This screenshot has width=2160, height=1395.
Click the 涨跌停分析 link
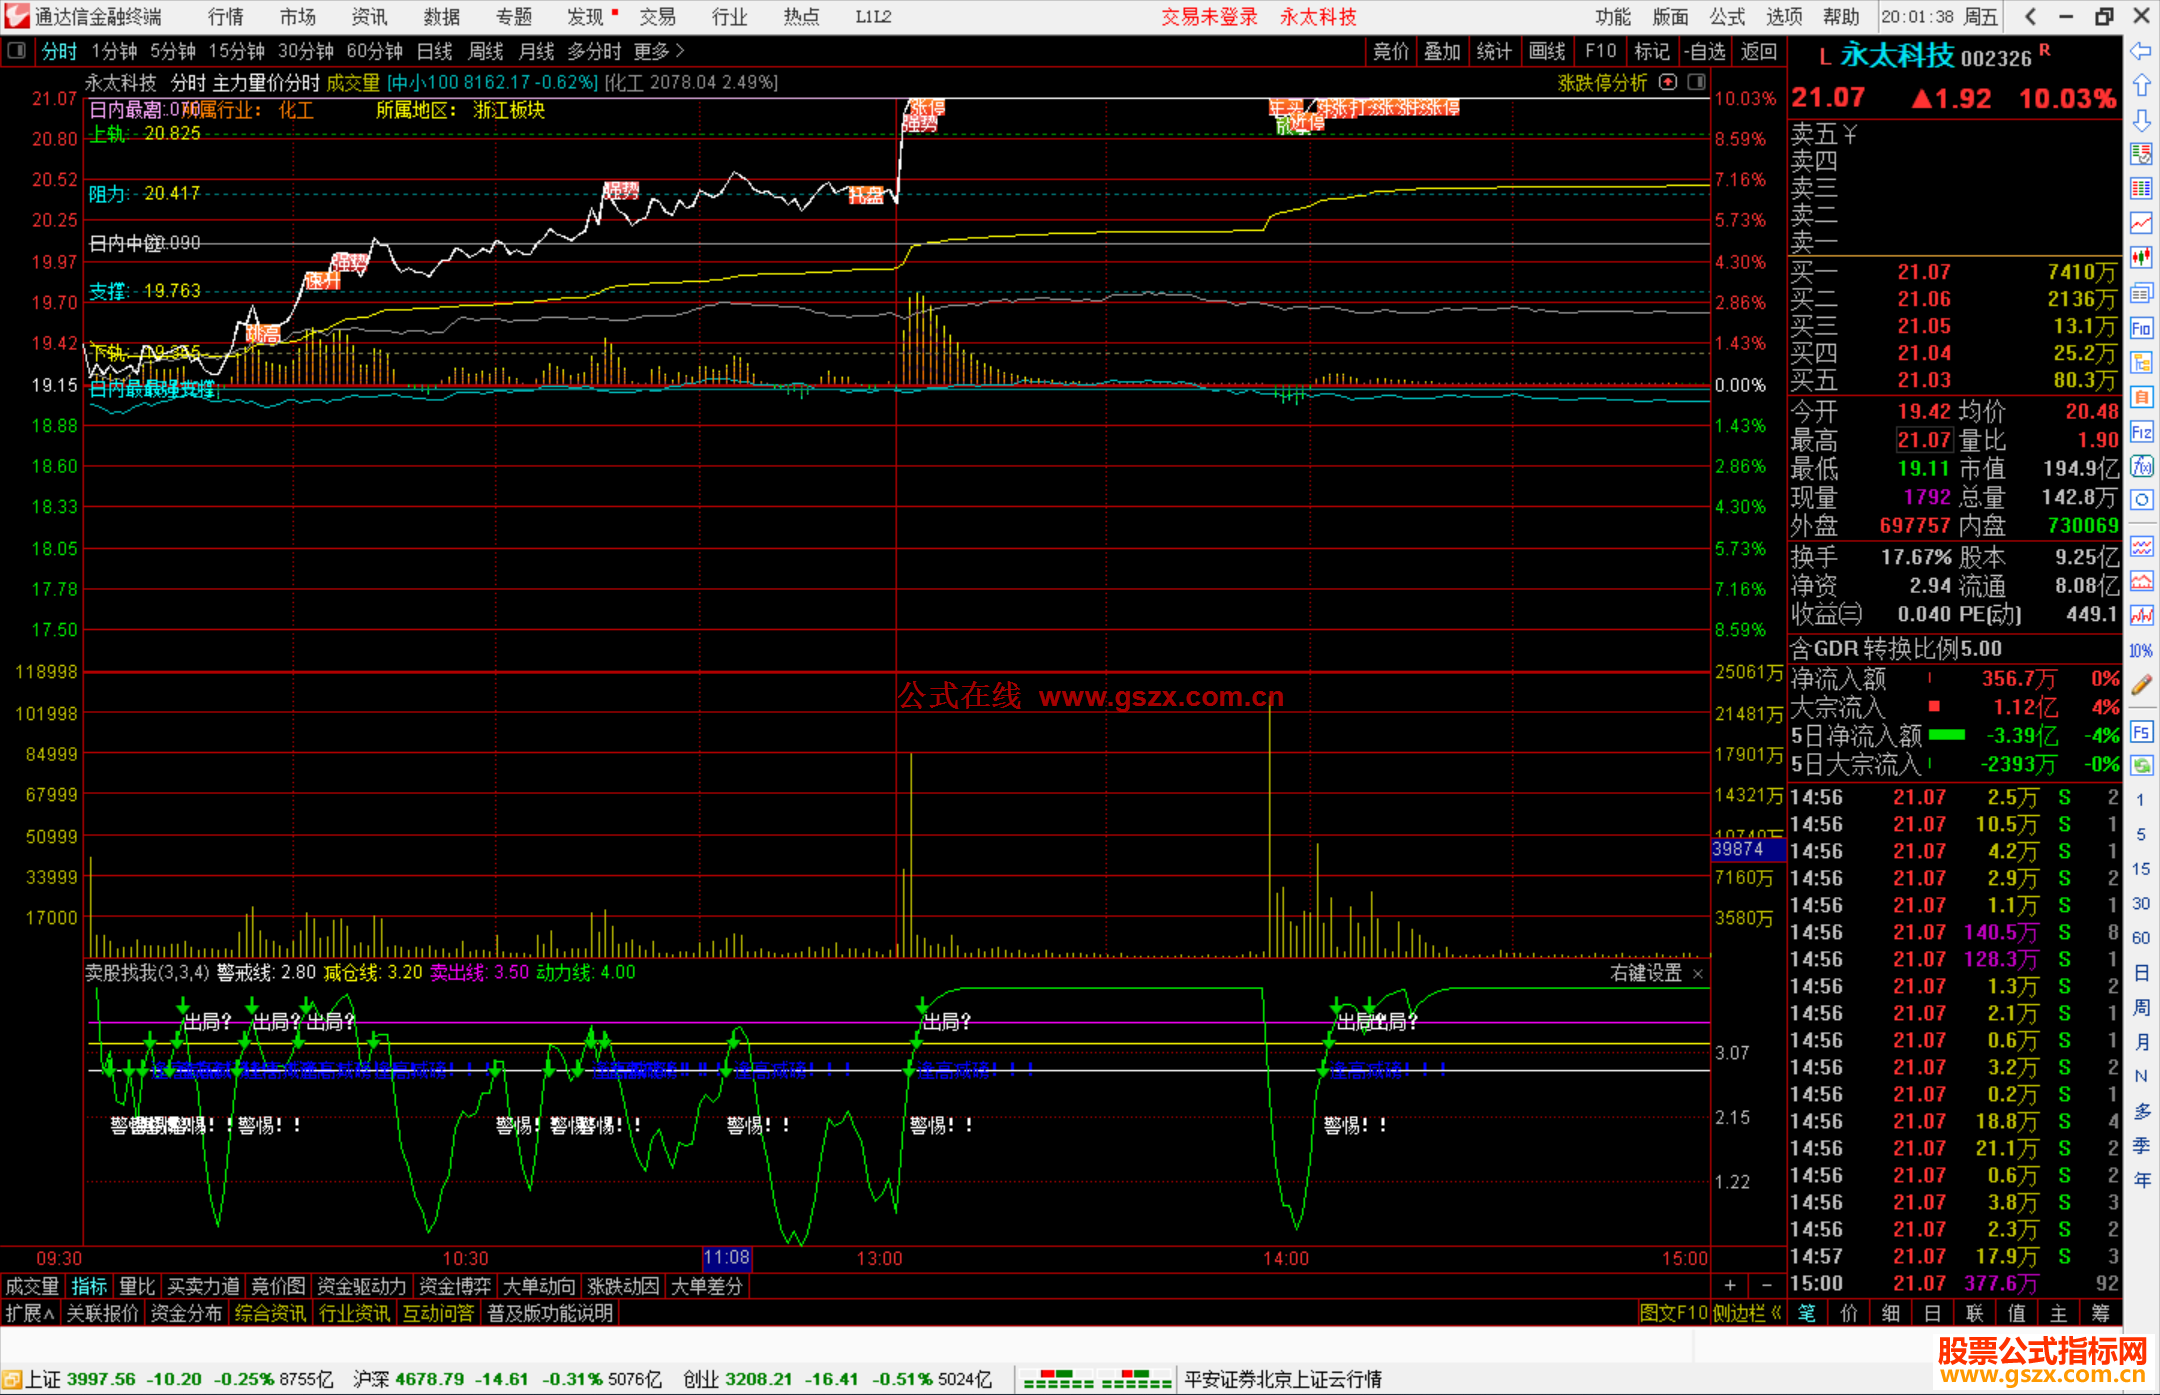pos(1602,83)
